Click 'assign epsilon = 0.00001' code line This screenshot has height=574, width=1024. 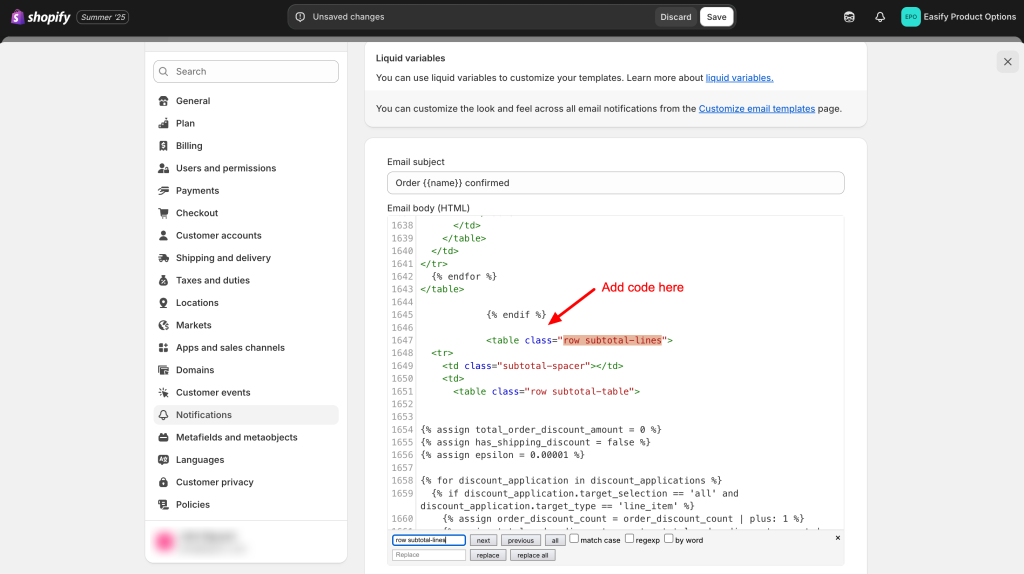tap(503, 455)
